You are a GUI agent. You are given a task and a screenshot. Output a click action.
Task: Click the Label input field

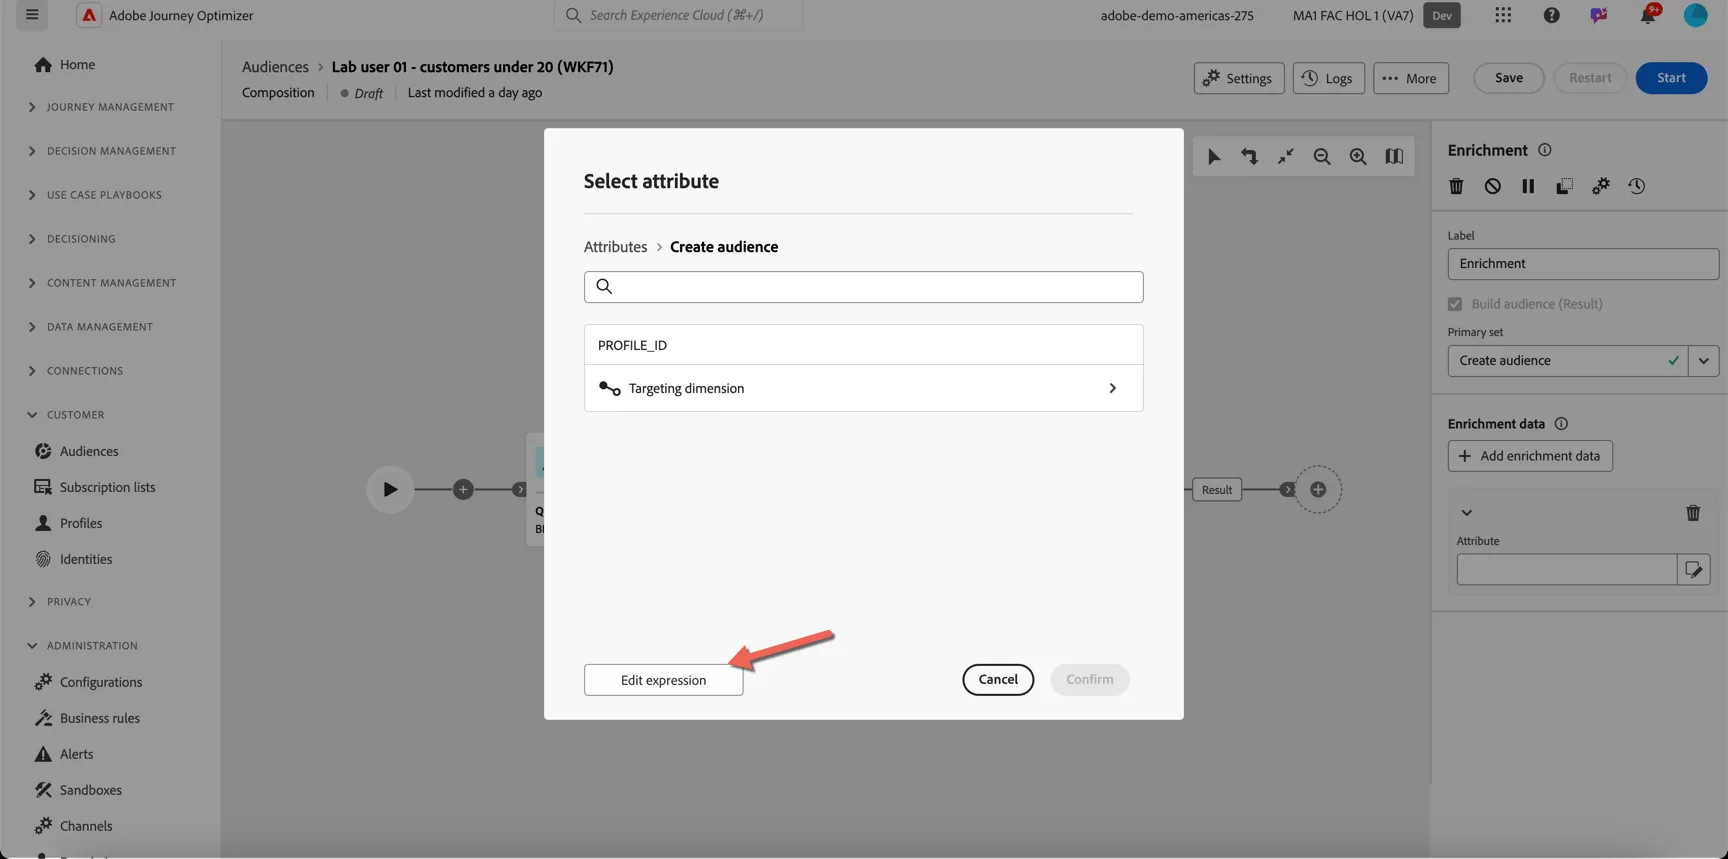click(1582, 264)
